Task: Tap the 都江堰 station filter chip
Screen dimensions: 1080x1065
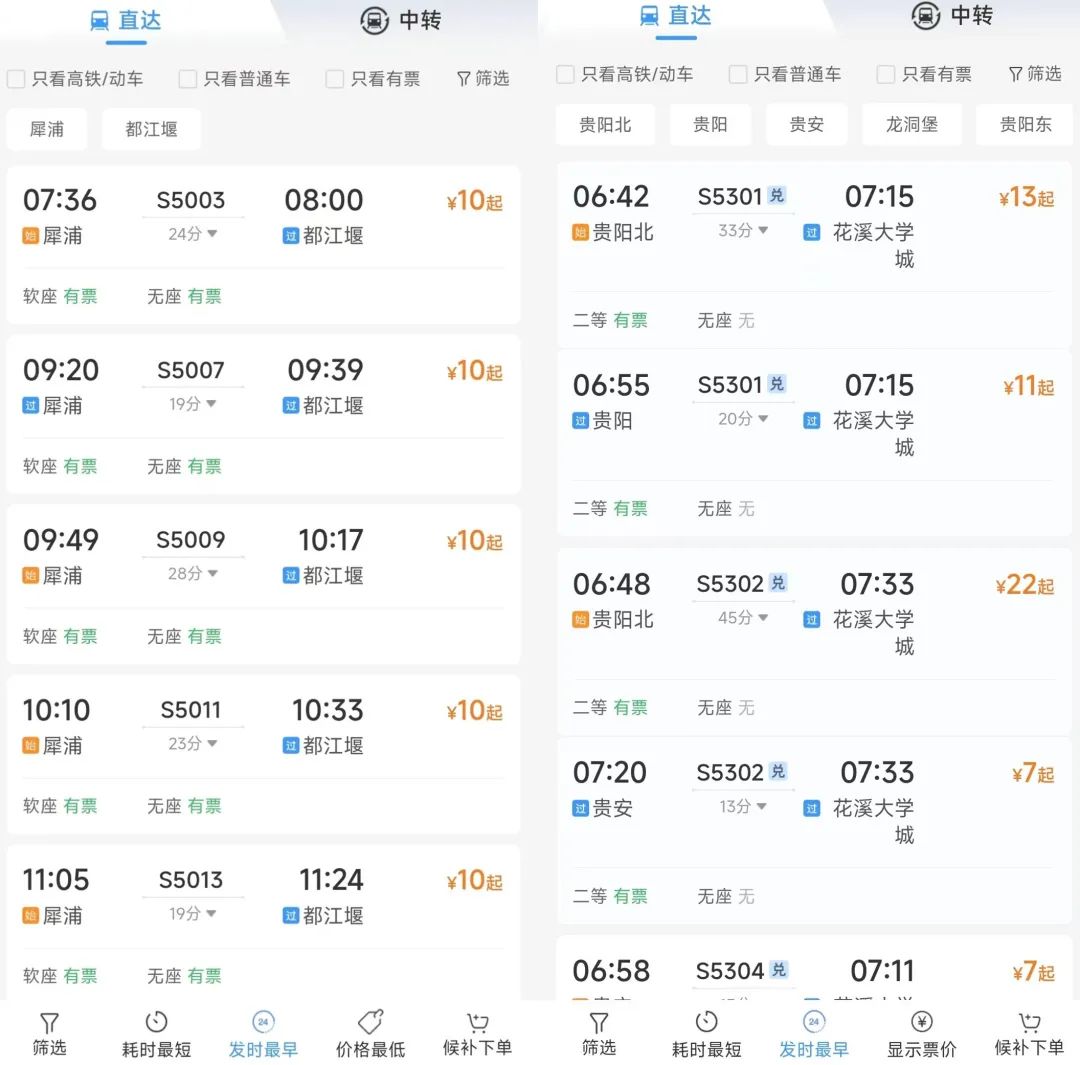Action: [x=151, y=129]
